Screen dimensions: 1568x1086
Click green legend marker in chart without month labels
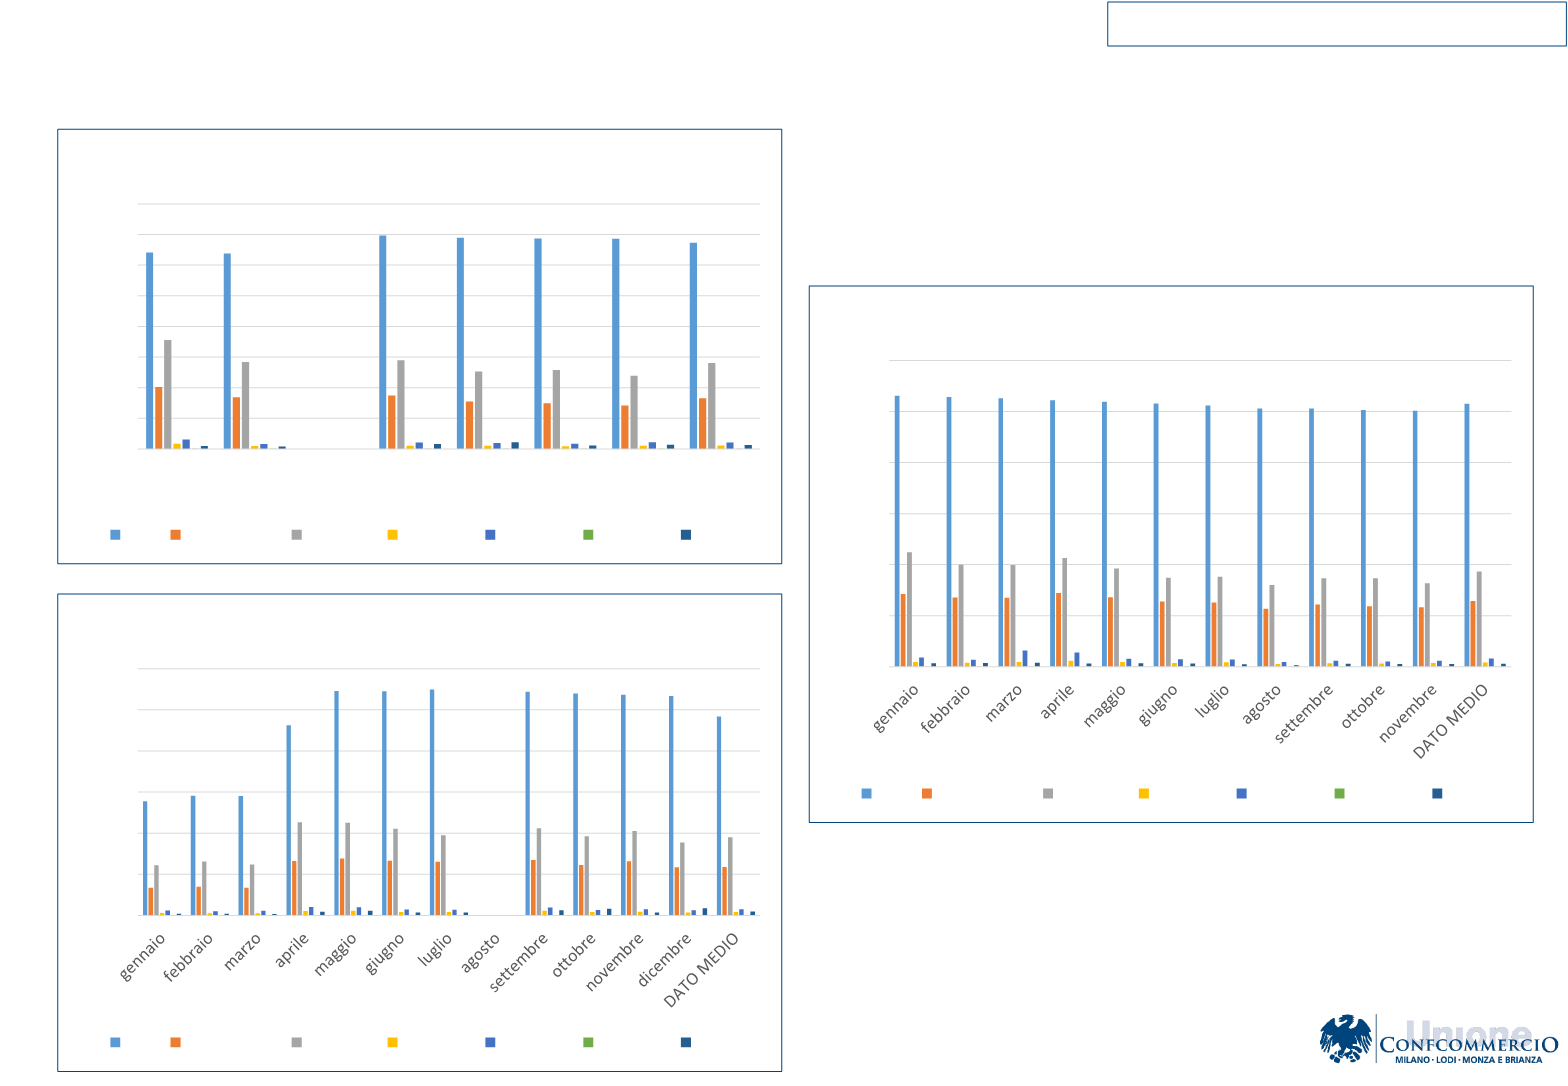tap(589, 535)
